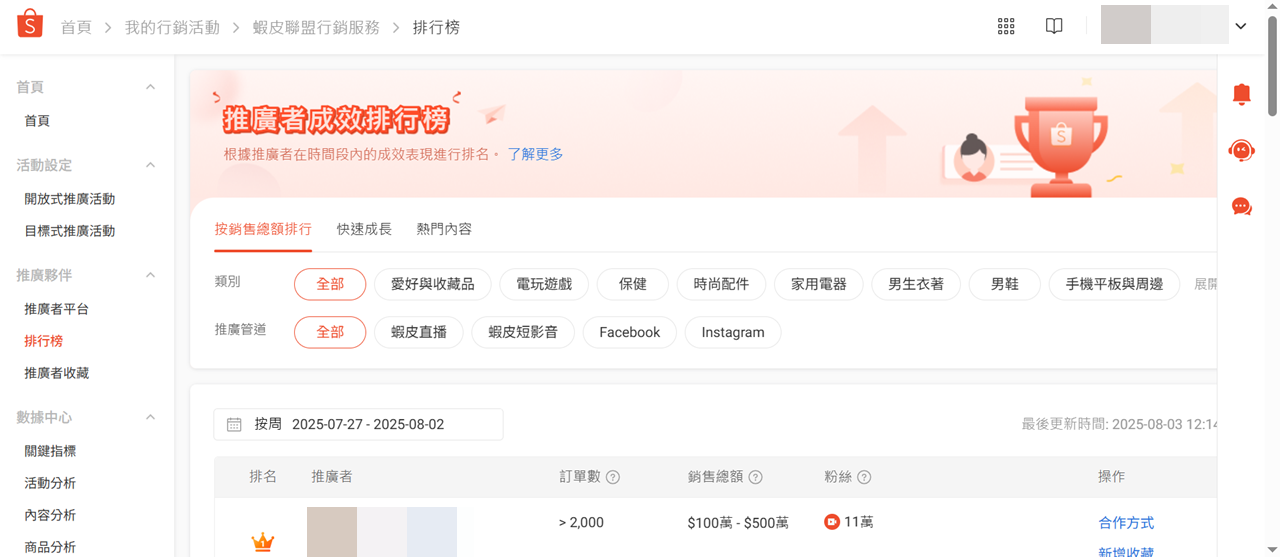Open the seller handbook book icon
The width and height of the screenshot is (1280, 557).
click(x=1054, y=27)
